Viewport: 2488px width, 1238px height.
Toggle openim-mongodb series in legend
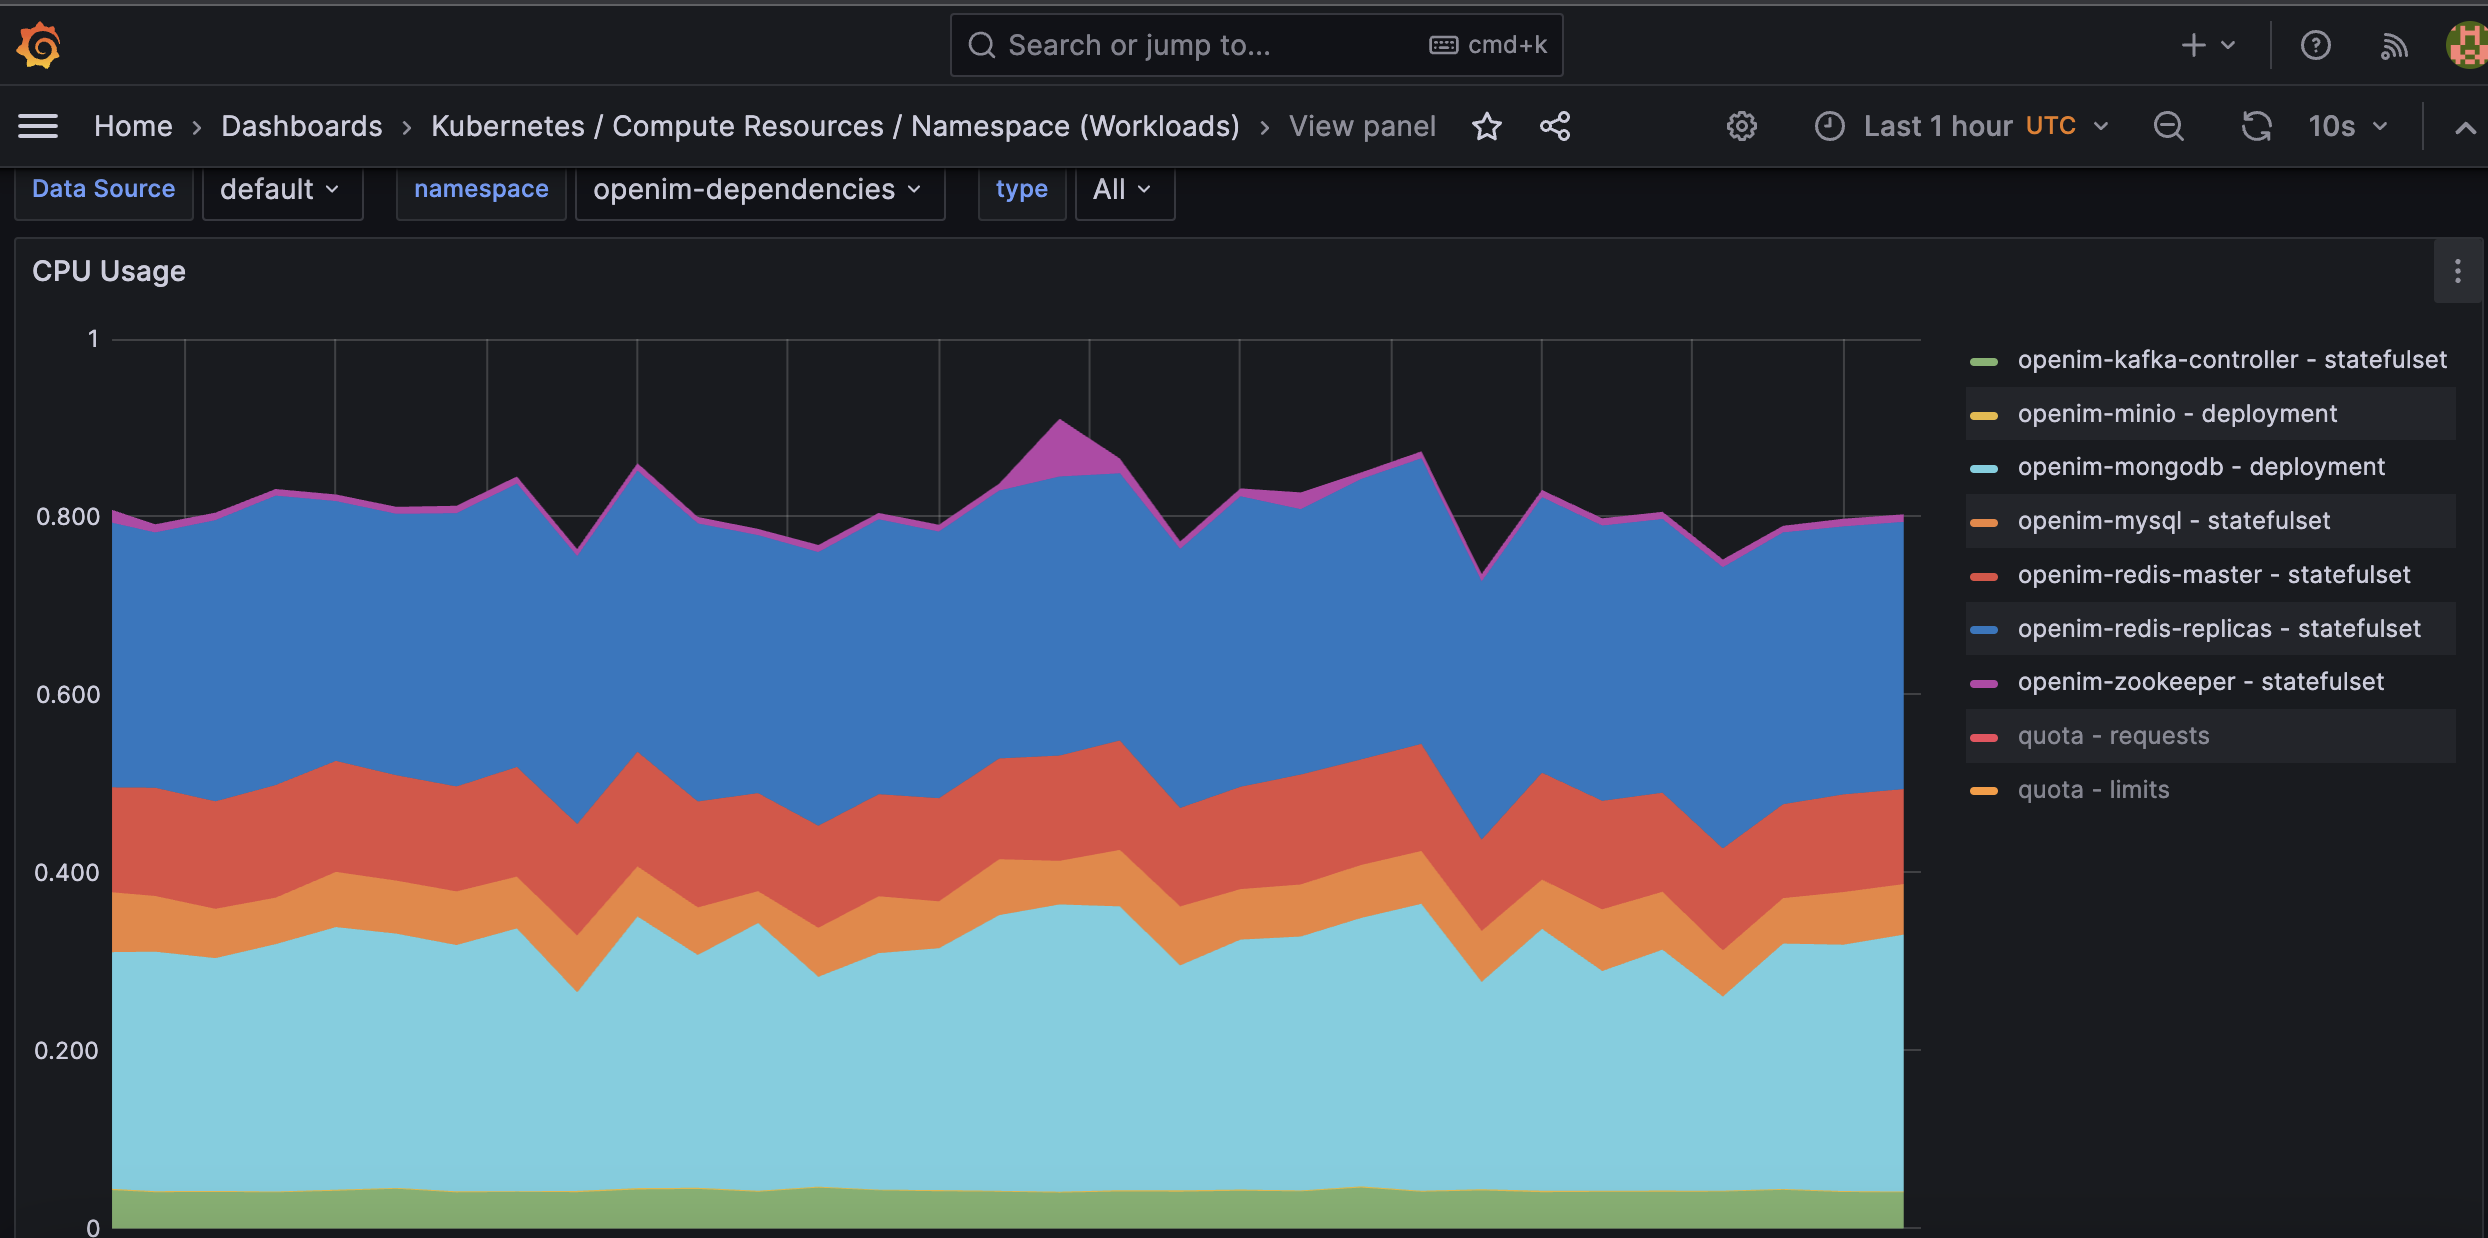pyautogui.click(x=2200, y=467)
